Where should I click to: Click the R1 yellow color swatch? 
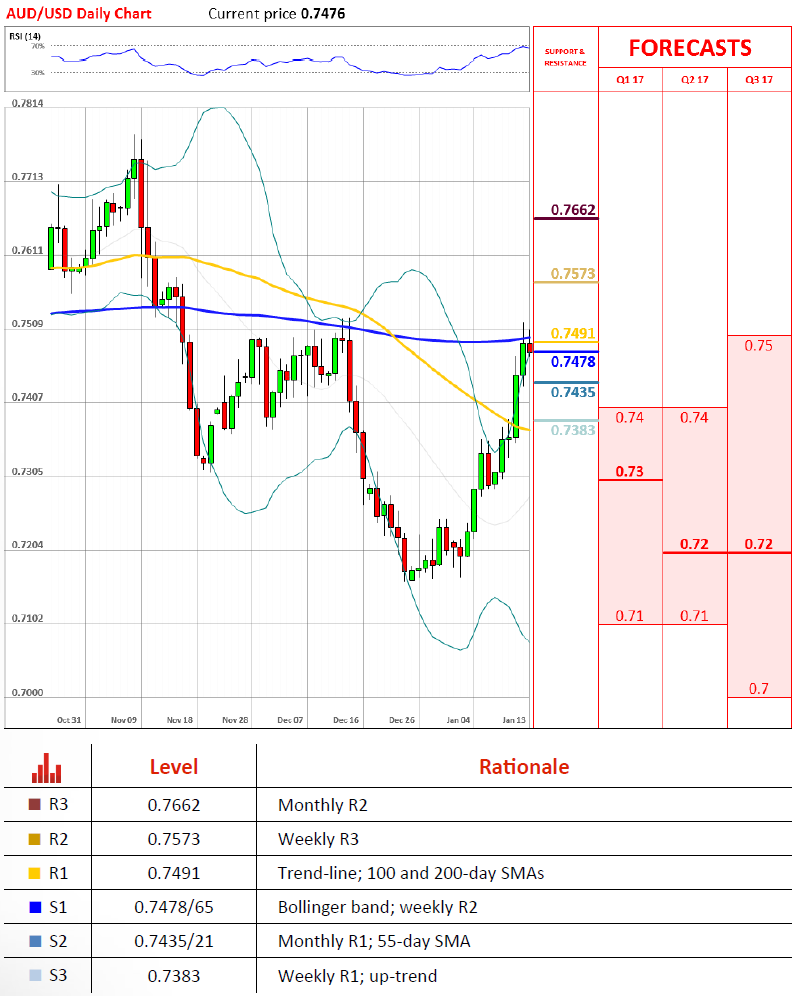point(35,873)
